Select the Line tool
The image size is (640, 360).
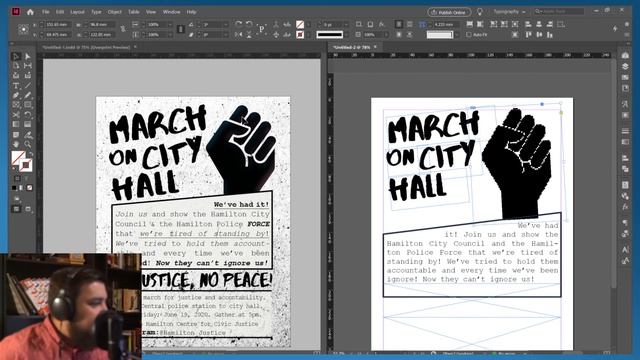click(27, 86)
